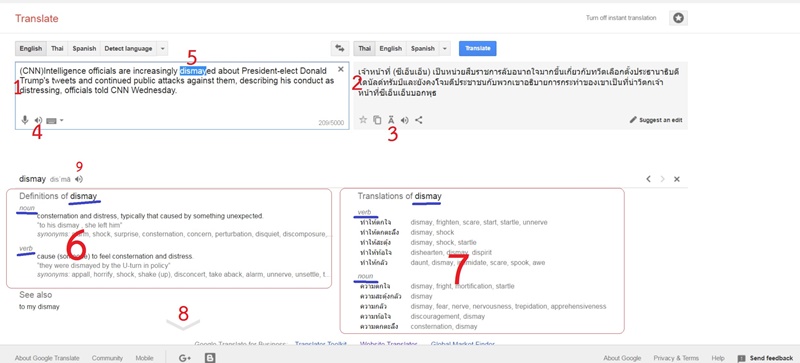Play pronunciation of the word dismay
800x363 pixels.
pos(79,179)
